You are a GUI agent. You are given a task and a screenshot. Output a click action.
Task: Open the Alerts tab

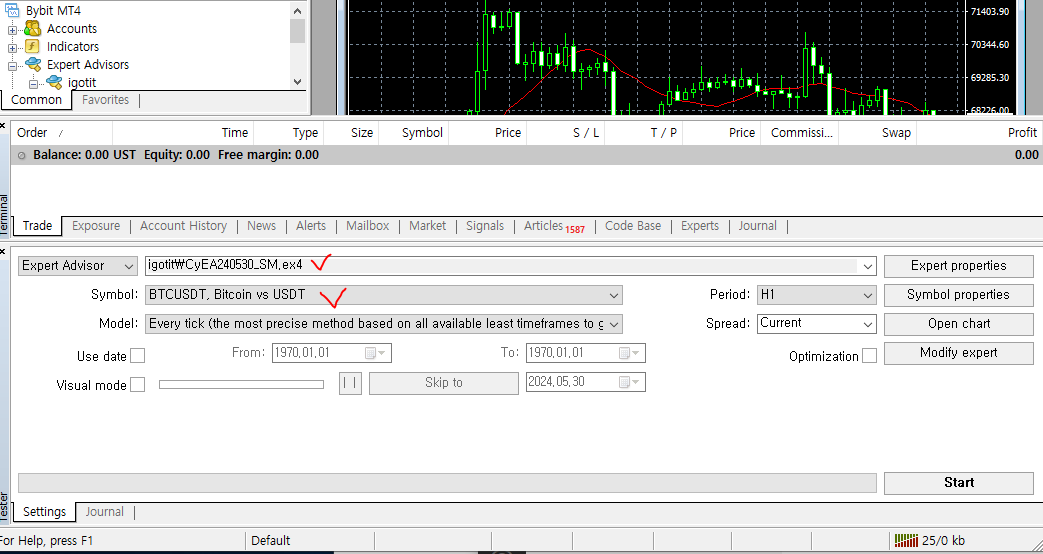(x=311, y=225)
